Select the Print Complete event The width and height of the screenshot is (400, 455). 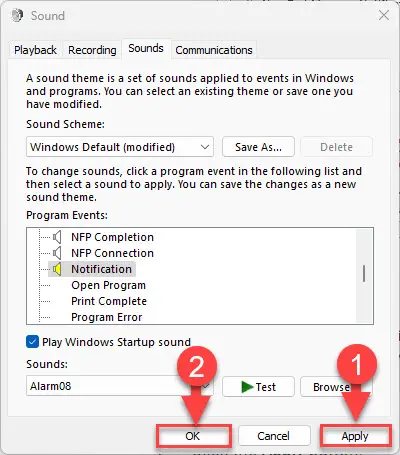(x=109, y=301)
